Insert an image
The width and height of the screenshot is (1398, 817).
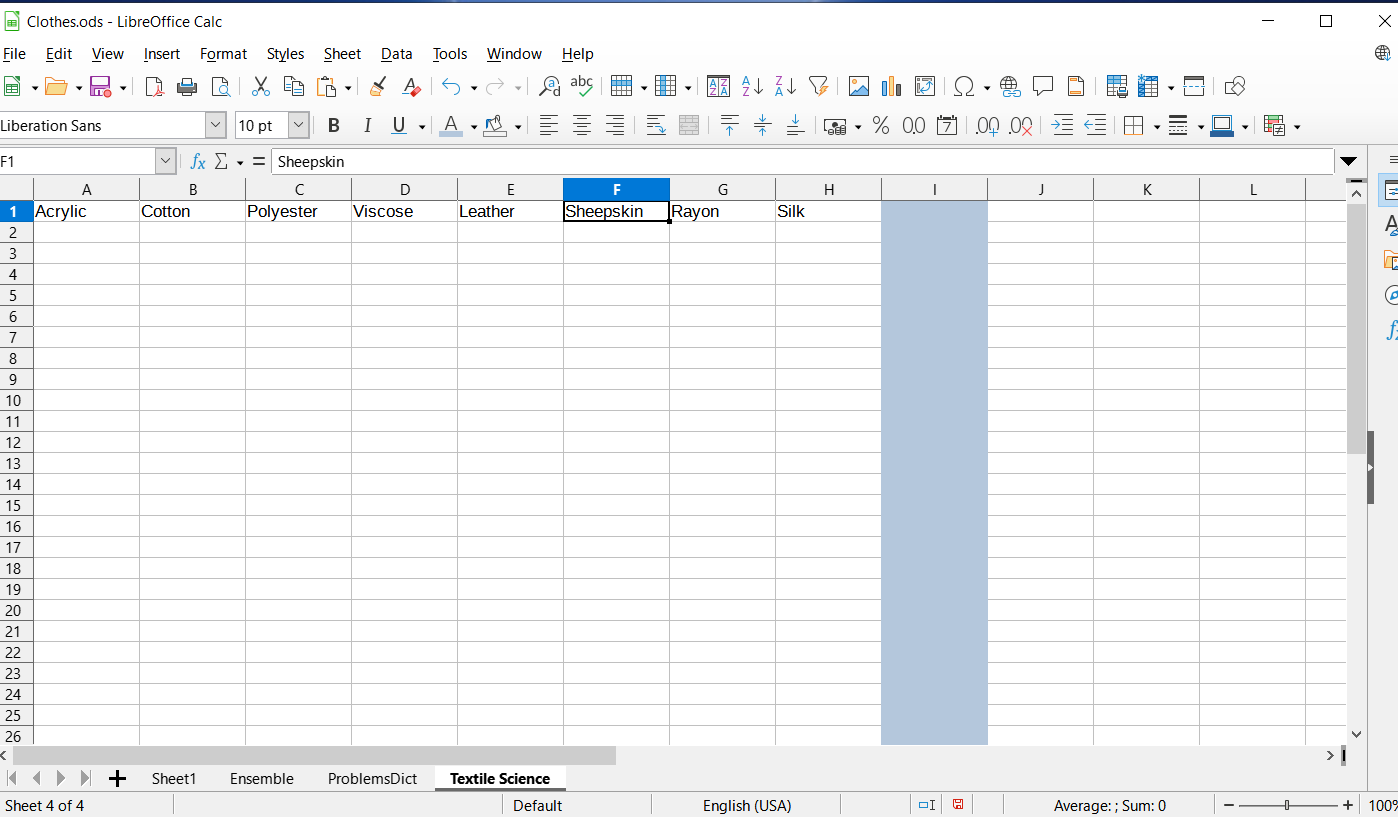(x=859, y=87)
